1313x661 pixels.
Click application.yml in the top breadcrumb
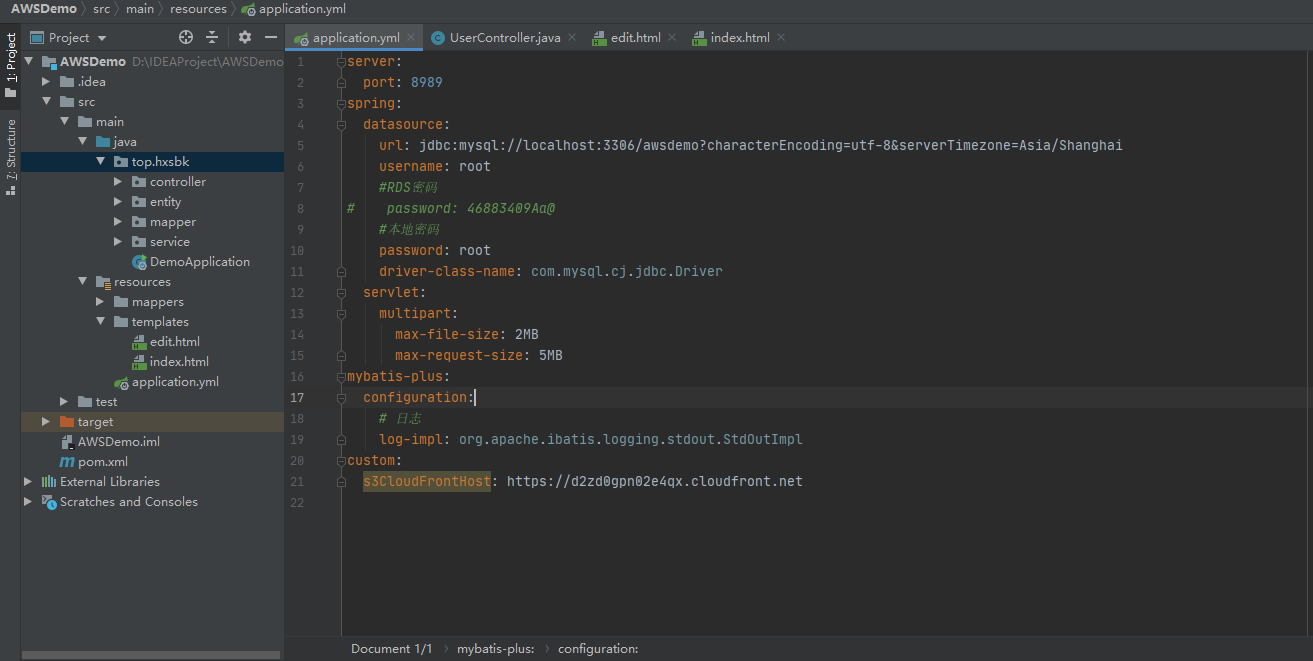[x=302, y=9]
